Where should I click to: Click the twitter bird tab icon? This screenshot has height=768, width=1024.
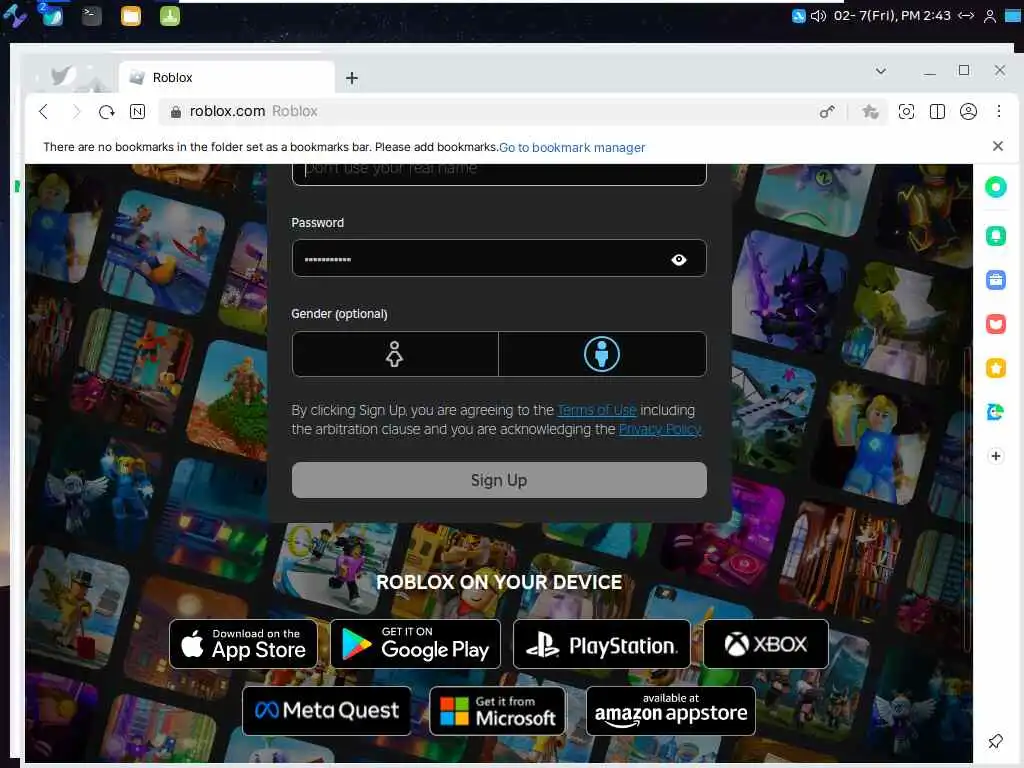[x=62, y=76]
